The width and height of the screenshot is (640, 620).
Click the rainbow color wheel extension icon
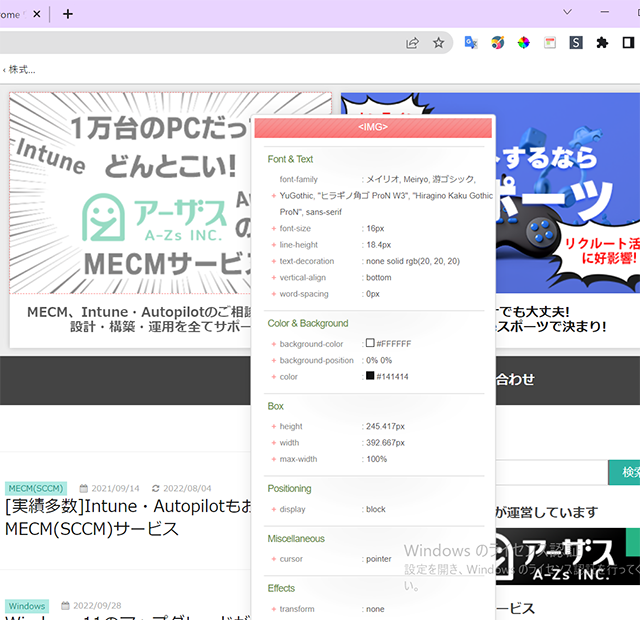click(523, 43)
